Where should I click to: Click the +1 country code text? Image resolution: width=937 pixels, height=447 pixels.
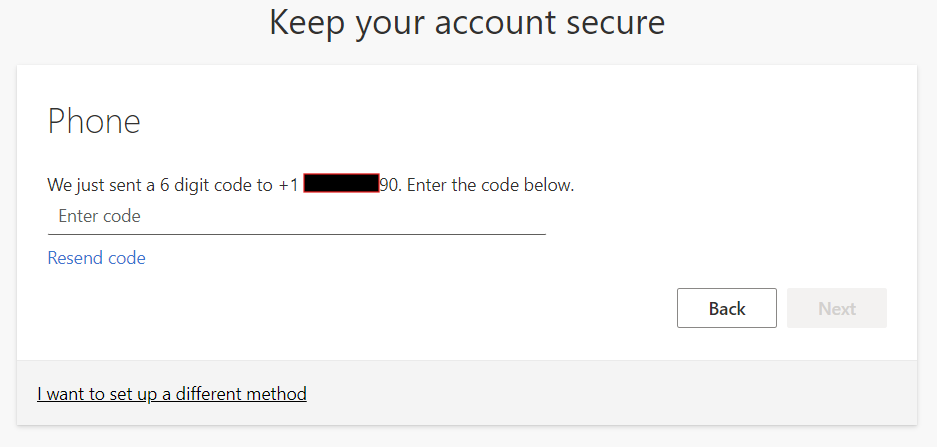[x=288, y=185]
